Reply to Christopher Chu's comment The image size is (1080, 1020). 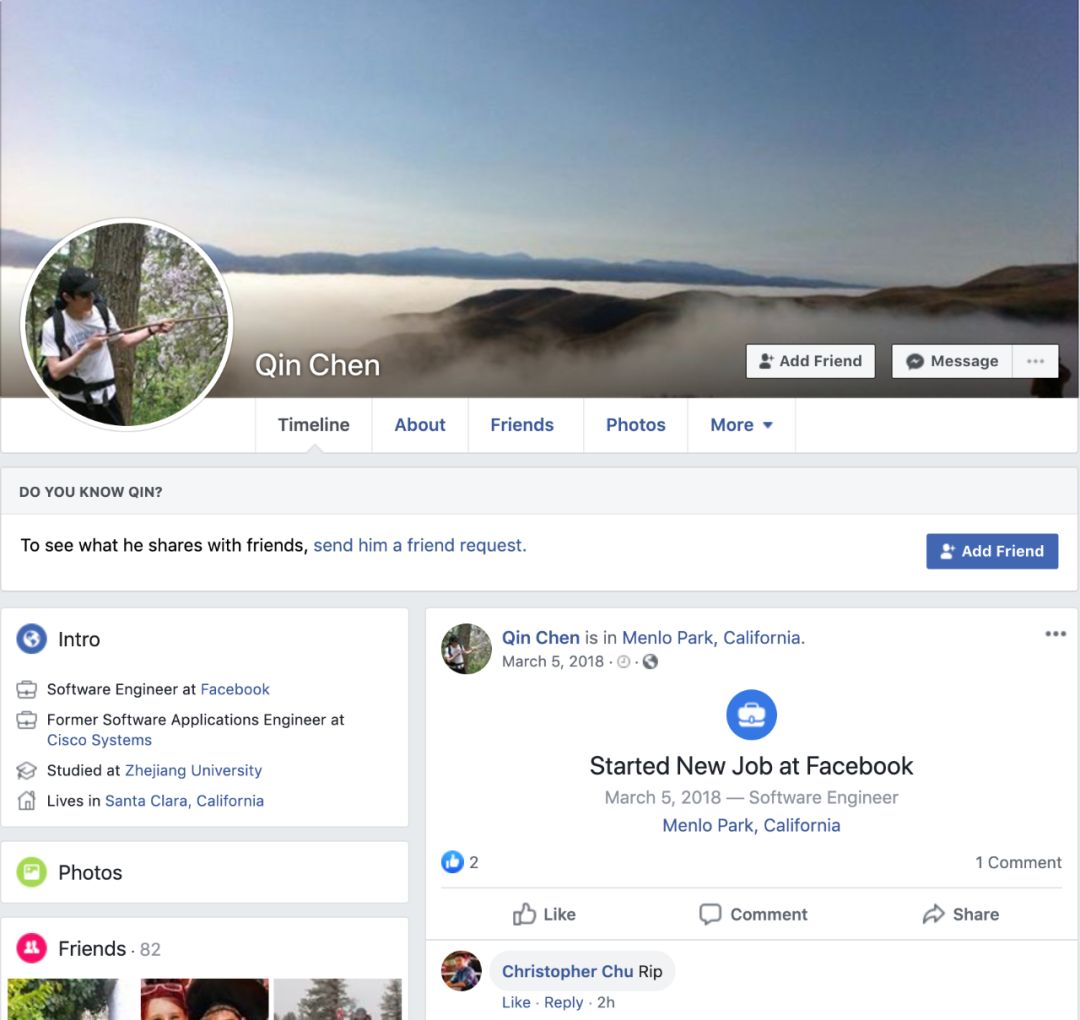click(x=563, y=1002)
